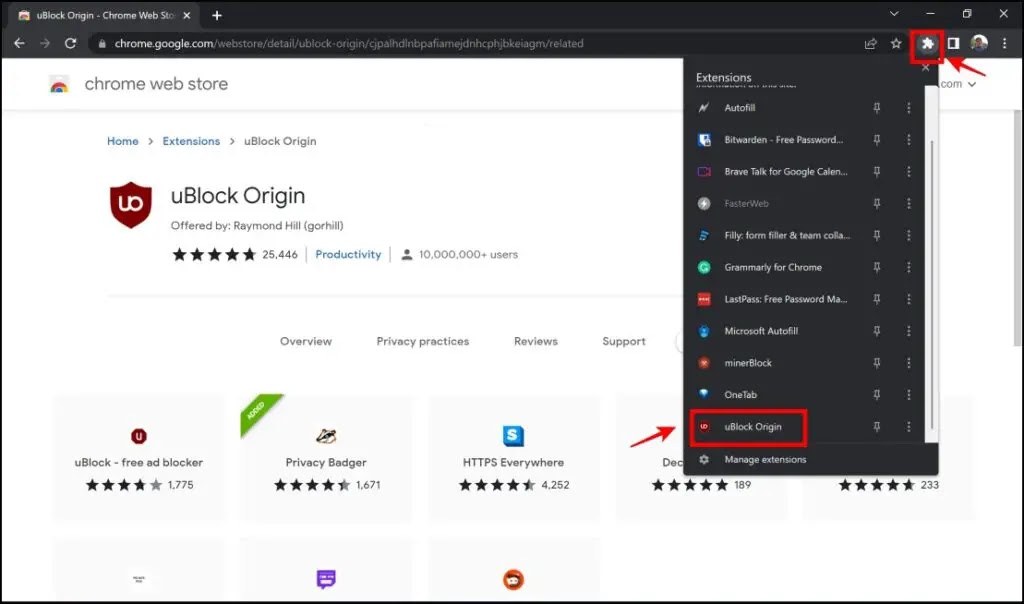This screenshot has height=604, width=1024.
Task: Close the uBlock Origin browser tab
Action: [187, 15]
